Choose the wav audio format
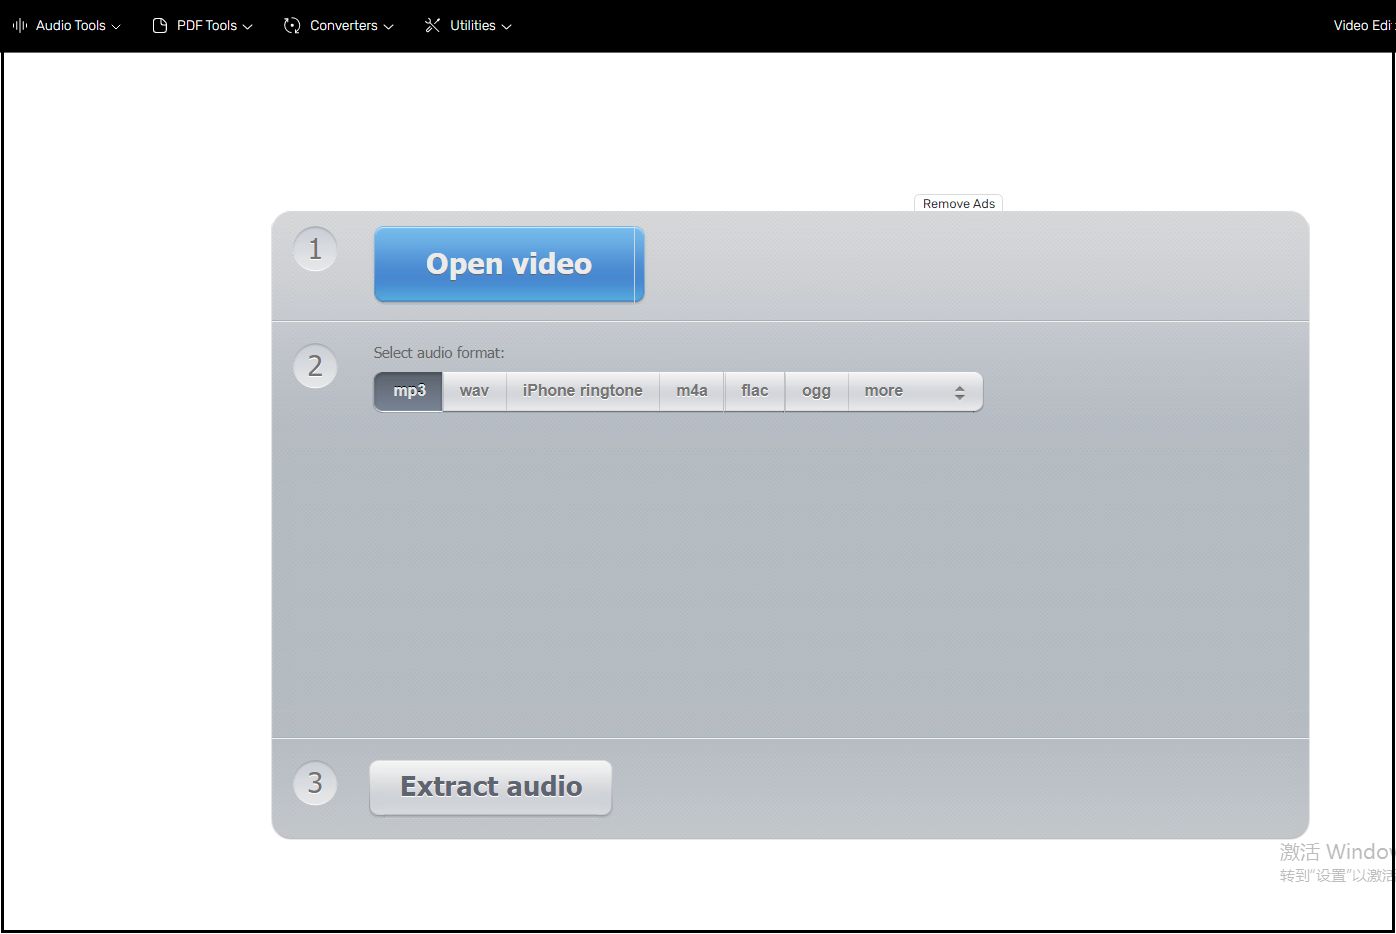This screenshot has width=1396, height=934. coord(474,391)
